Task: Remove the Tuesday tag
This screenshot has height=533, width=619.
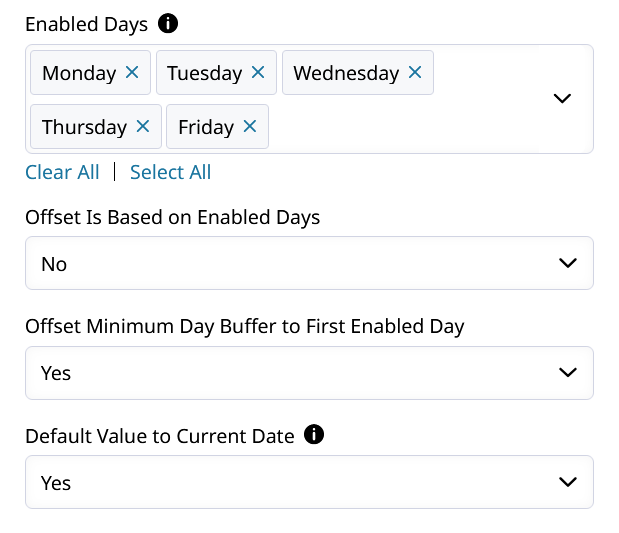Action: [258, 72]
